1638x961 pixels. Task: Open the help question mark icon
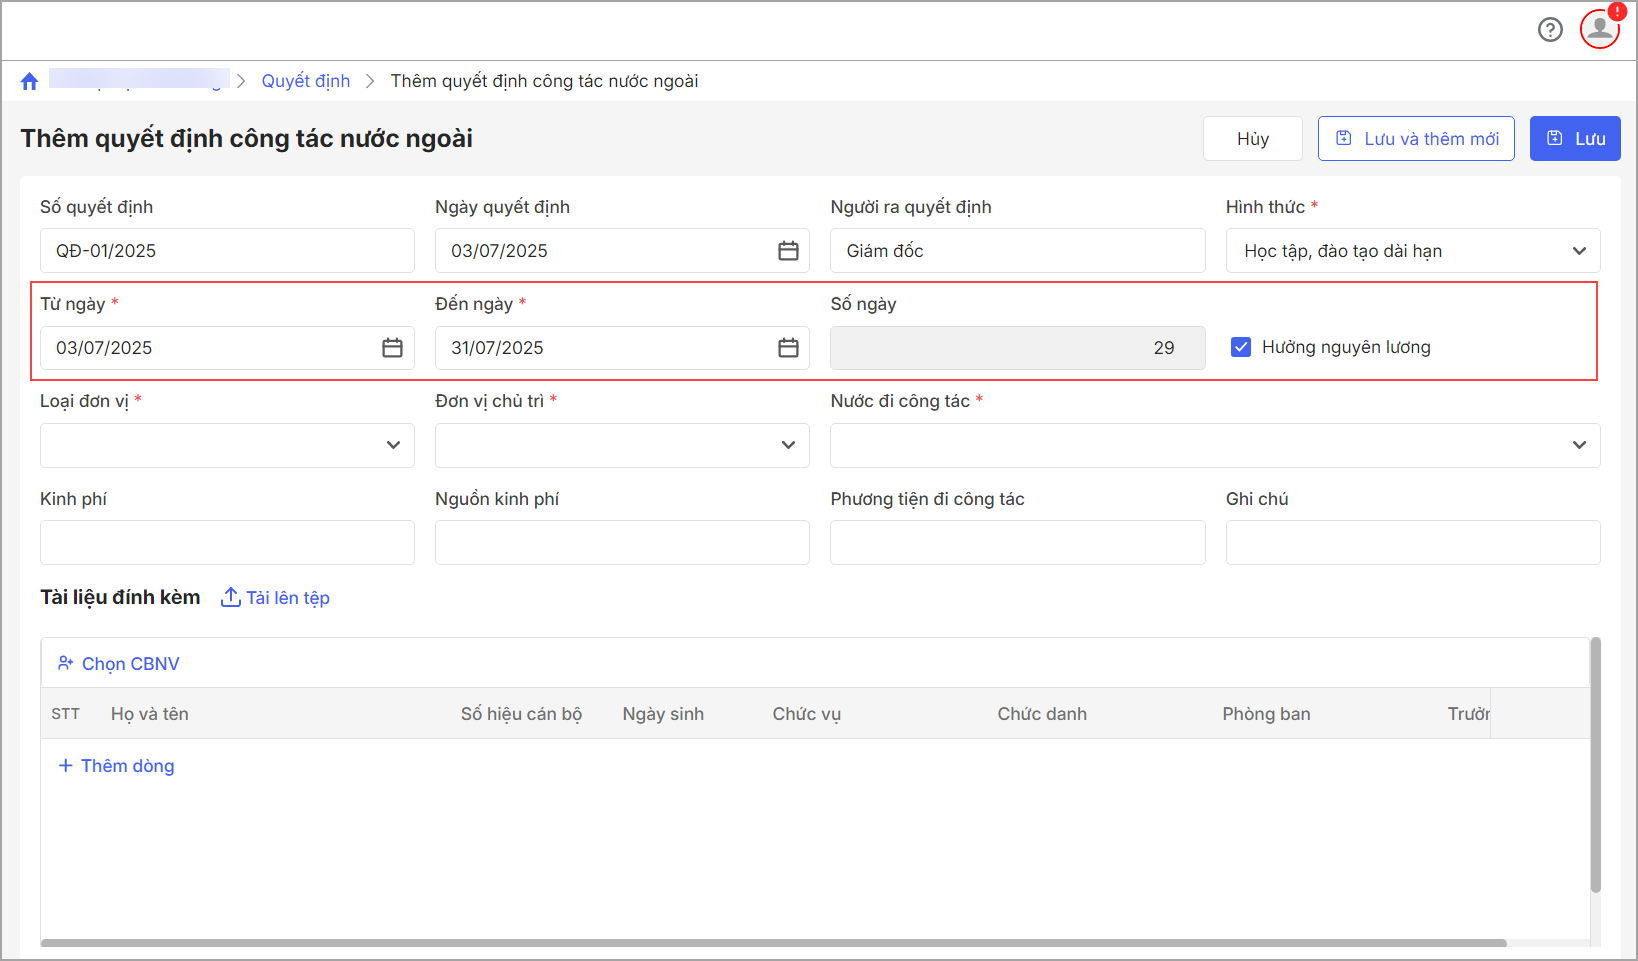(x=1550, y=30)
